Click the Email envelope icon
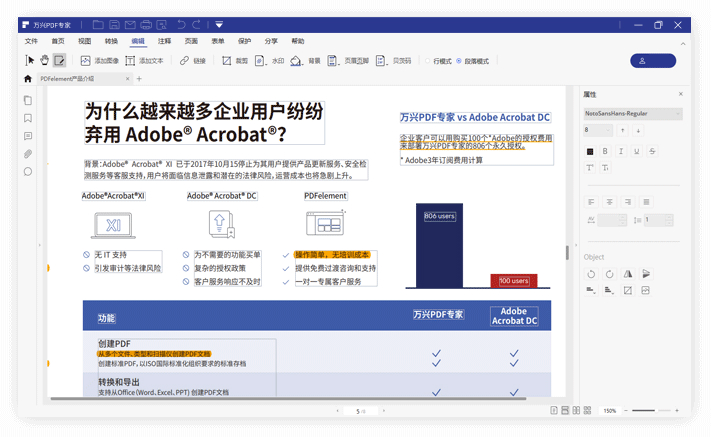The height and width of the screenshot is (437, 711). [130, 25]
